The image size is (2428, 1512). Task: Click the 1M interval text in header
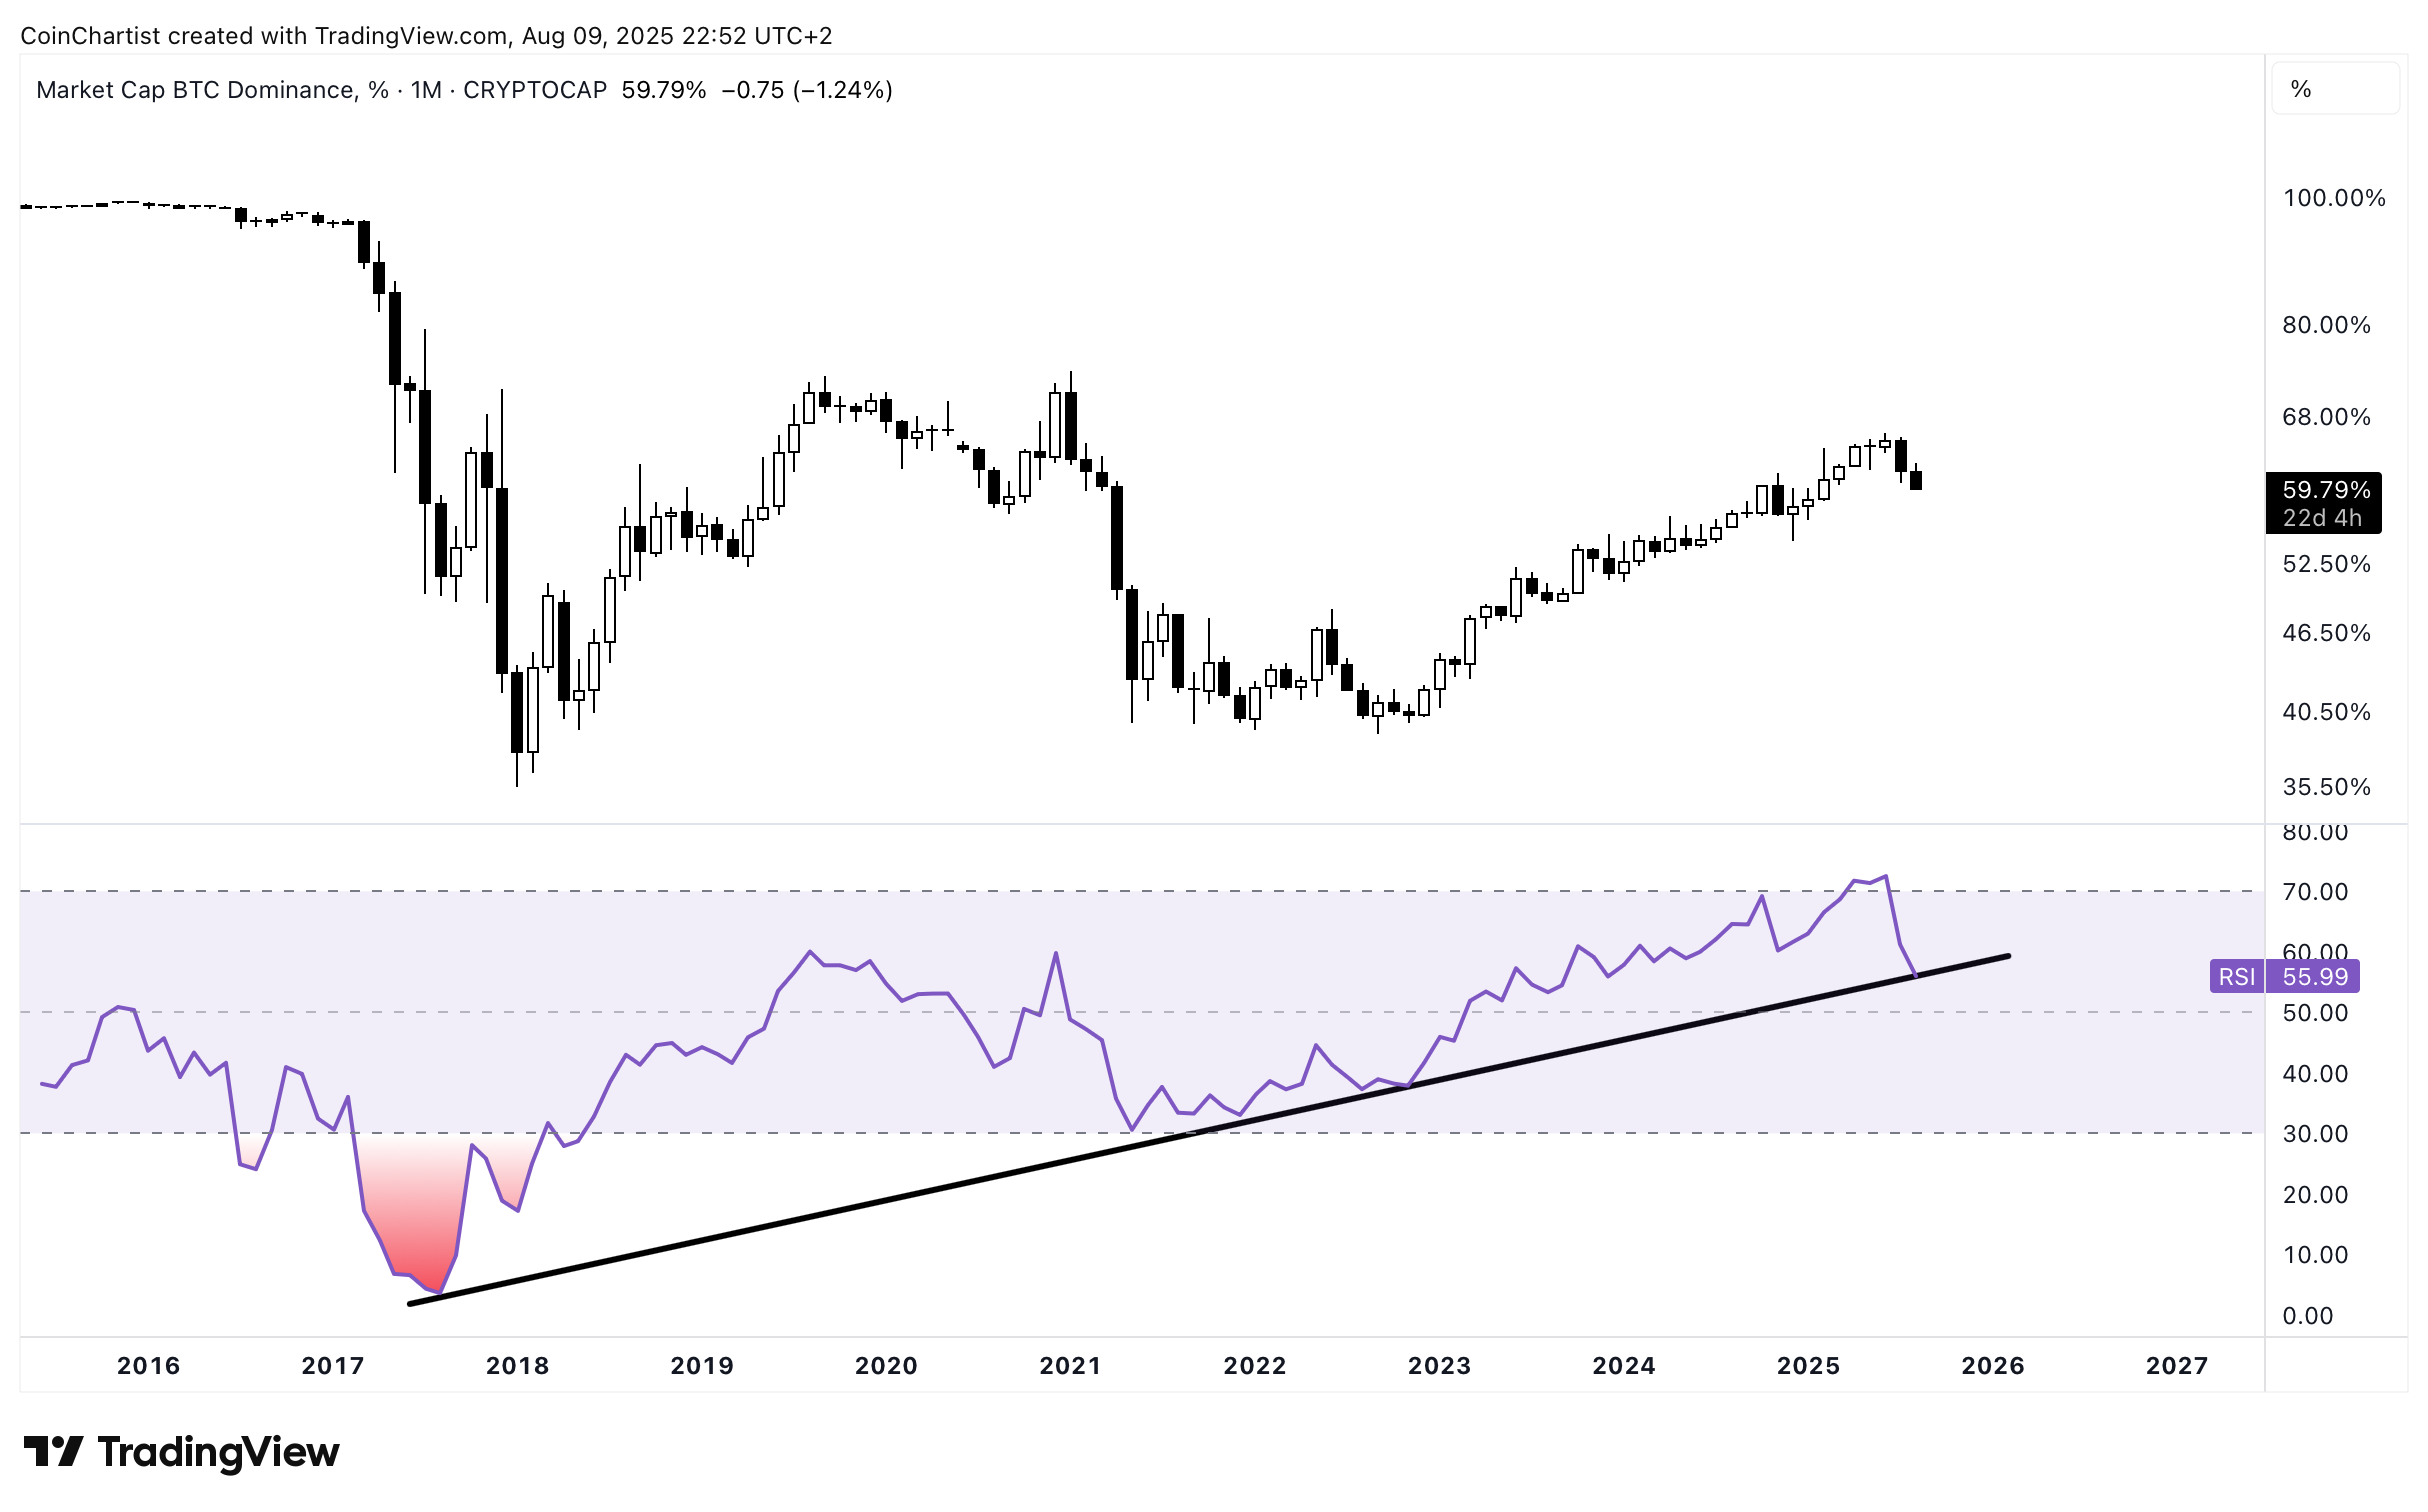pyautogui.click(x=426, y=90)
